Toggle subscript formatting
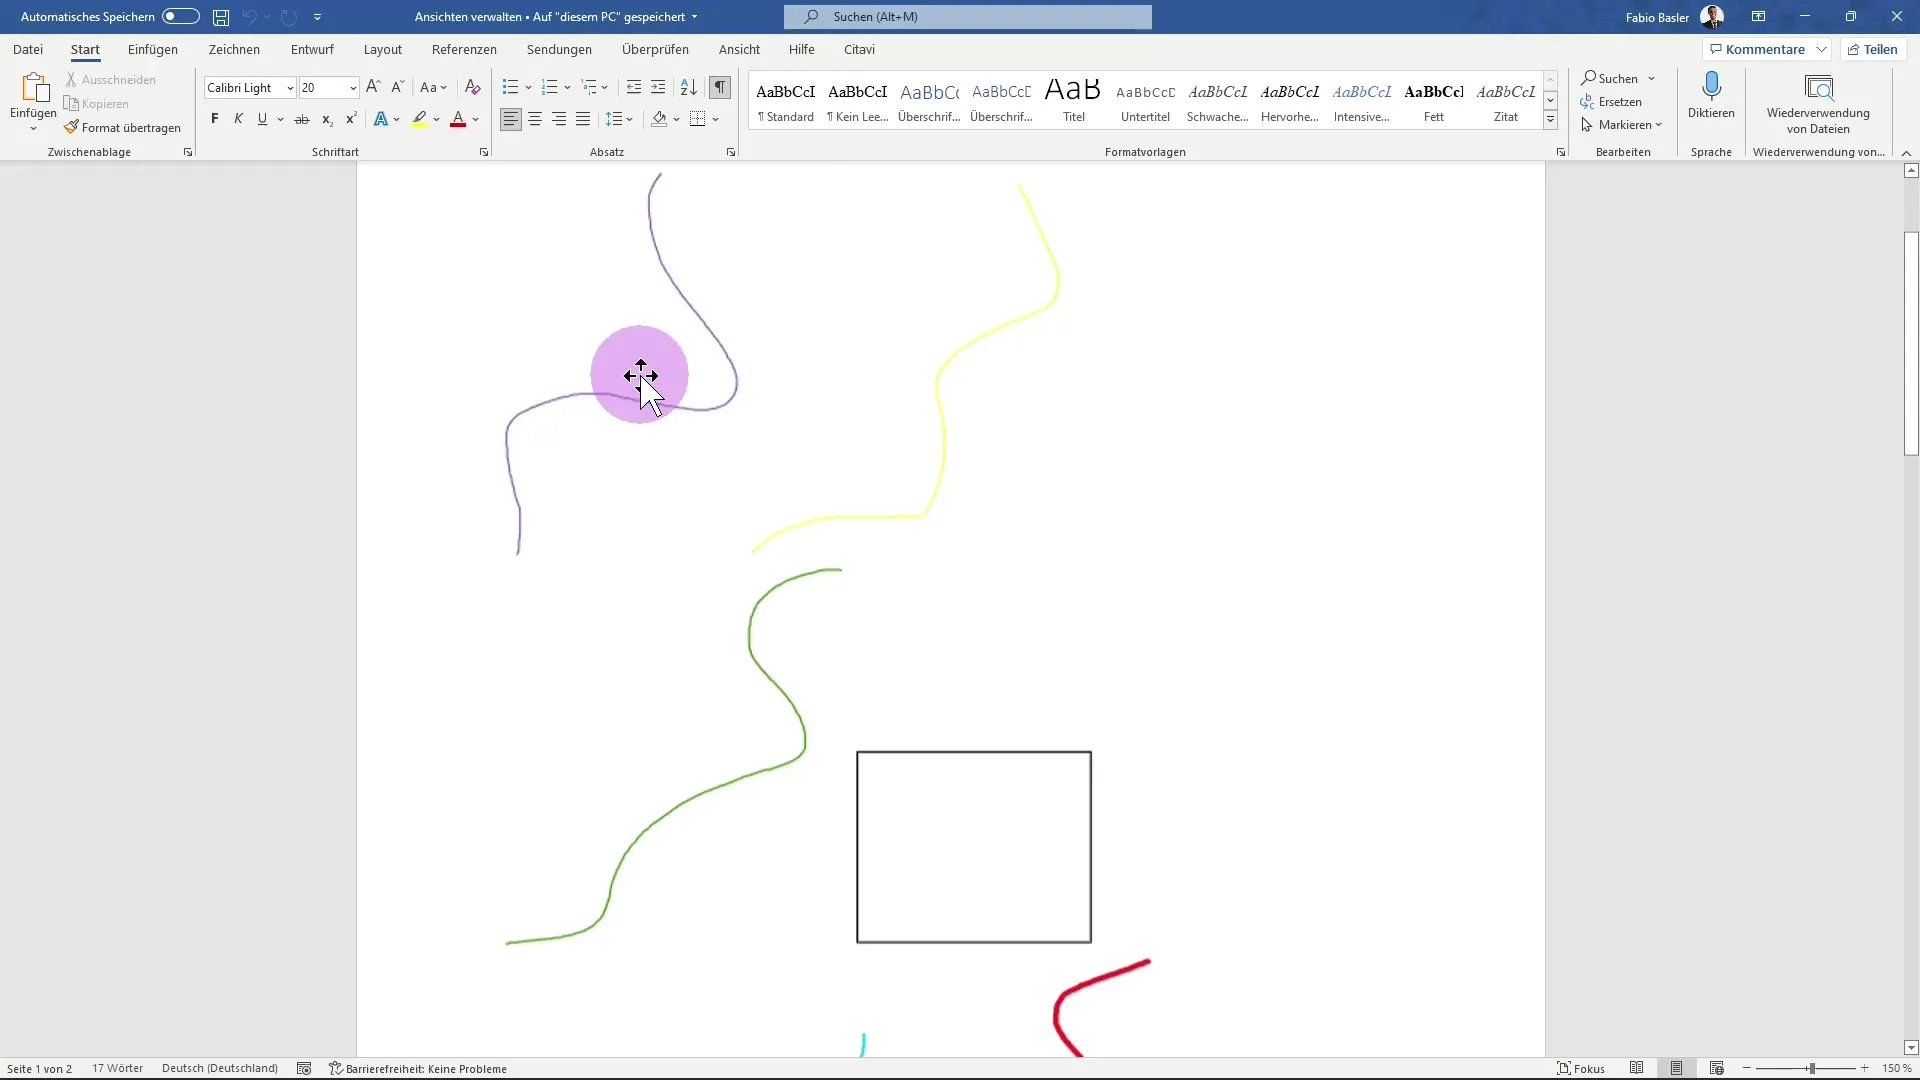Viewport: 1920px width, 1080px height. [327, 119]
